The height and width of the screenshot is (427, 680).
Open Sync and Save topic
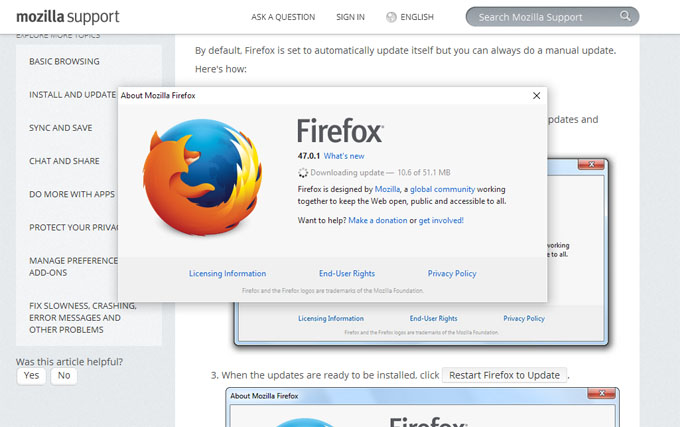(x=61, y=128)
